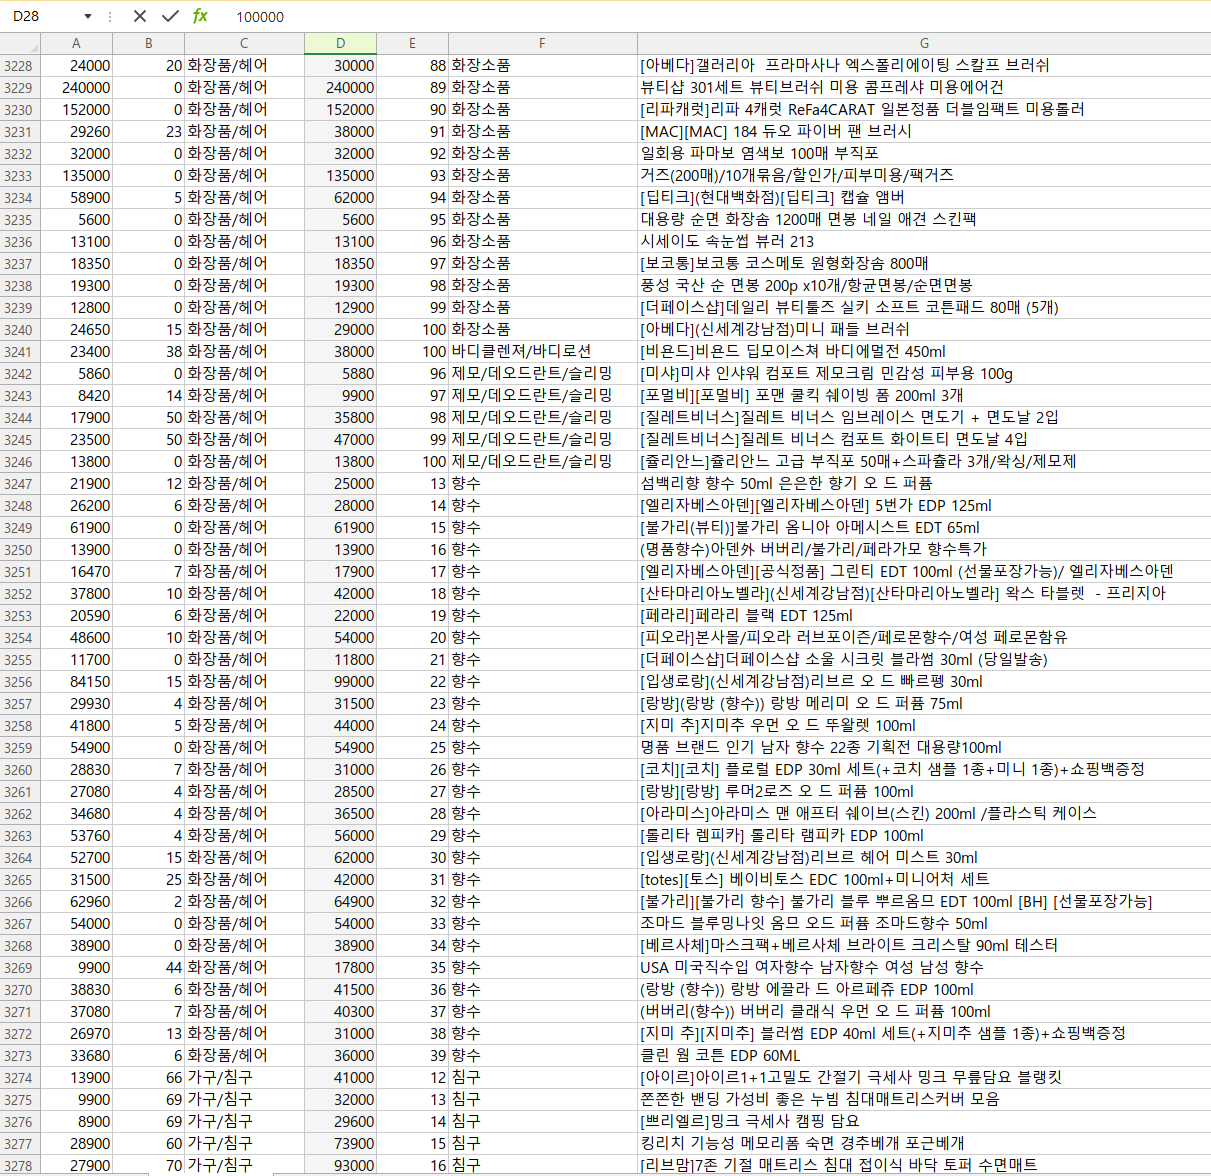Click product cell [MAC][MAC] 184 듀오 파이버 팬 브러시
The height and width of the screenshot is (1176, 1211).
point(924,131)
